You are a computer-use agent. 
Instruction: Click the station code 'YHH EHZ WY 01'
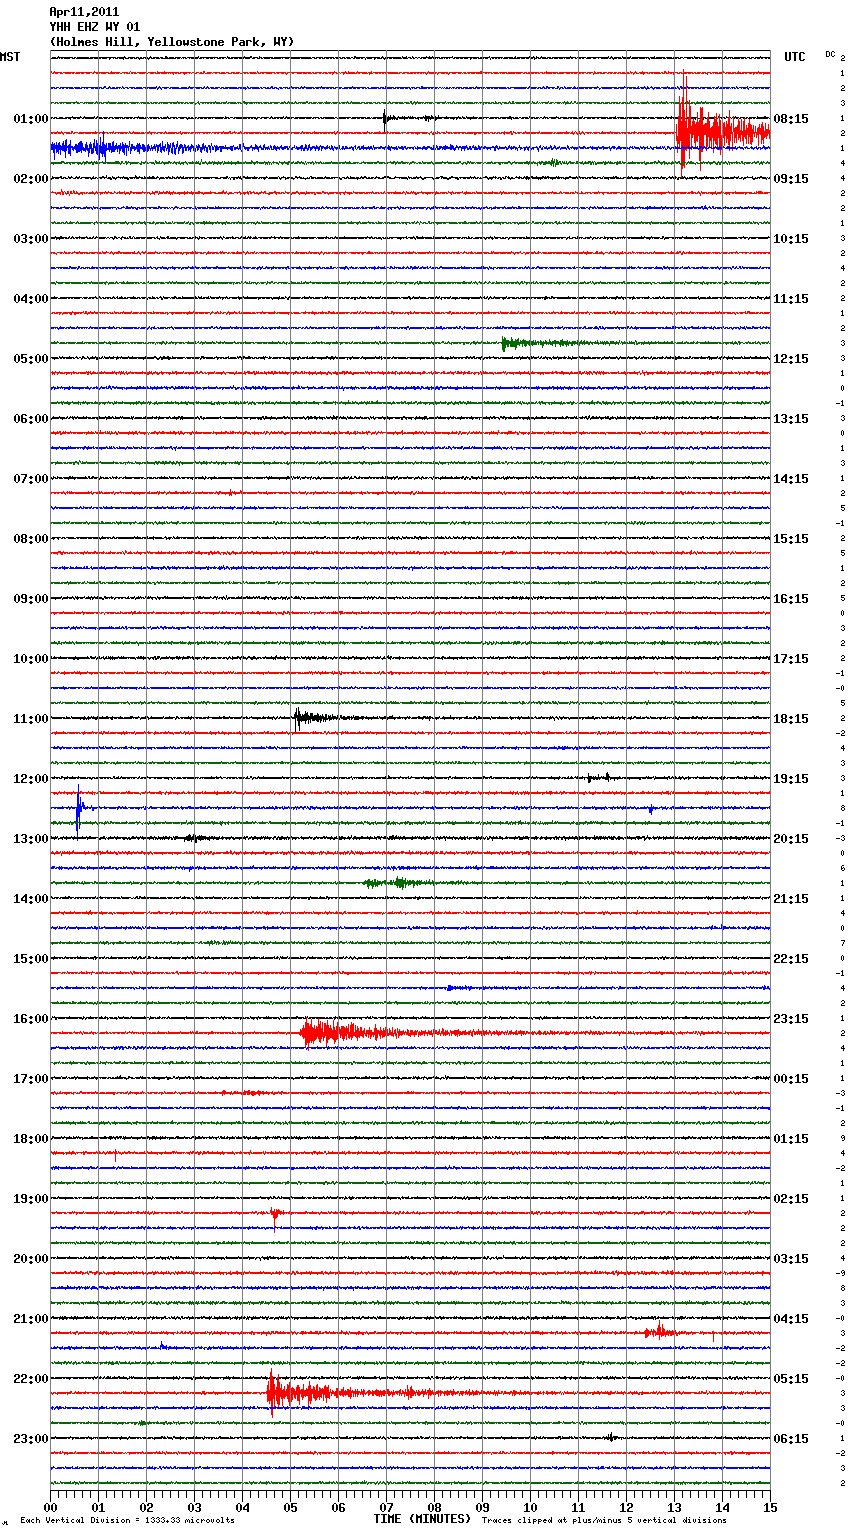pyautogui.click(x=95, y=27)
